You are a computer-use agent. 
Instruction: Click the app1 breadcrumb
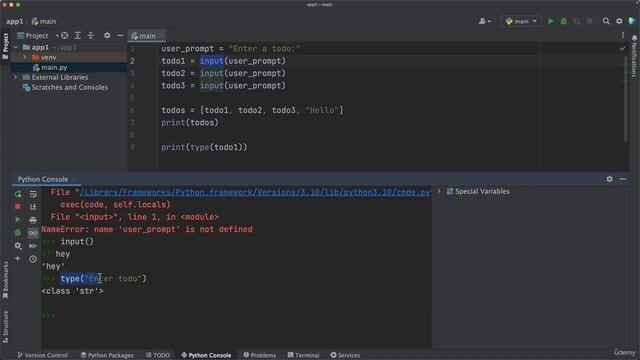[14, 21]
